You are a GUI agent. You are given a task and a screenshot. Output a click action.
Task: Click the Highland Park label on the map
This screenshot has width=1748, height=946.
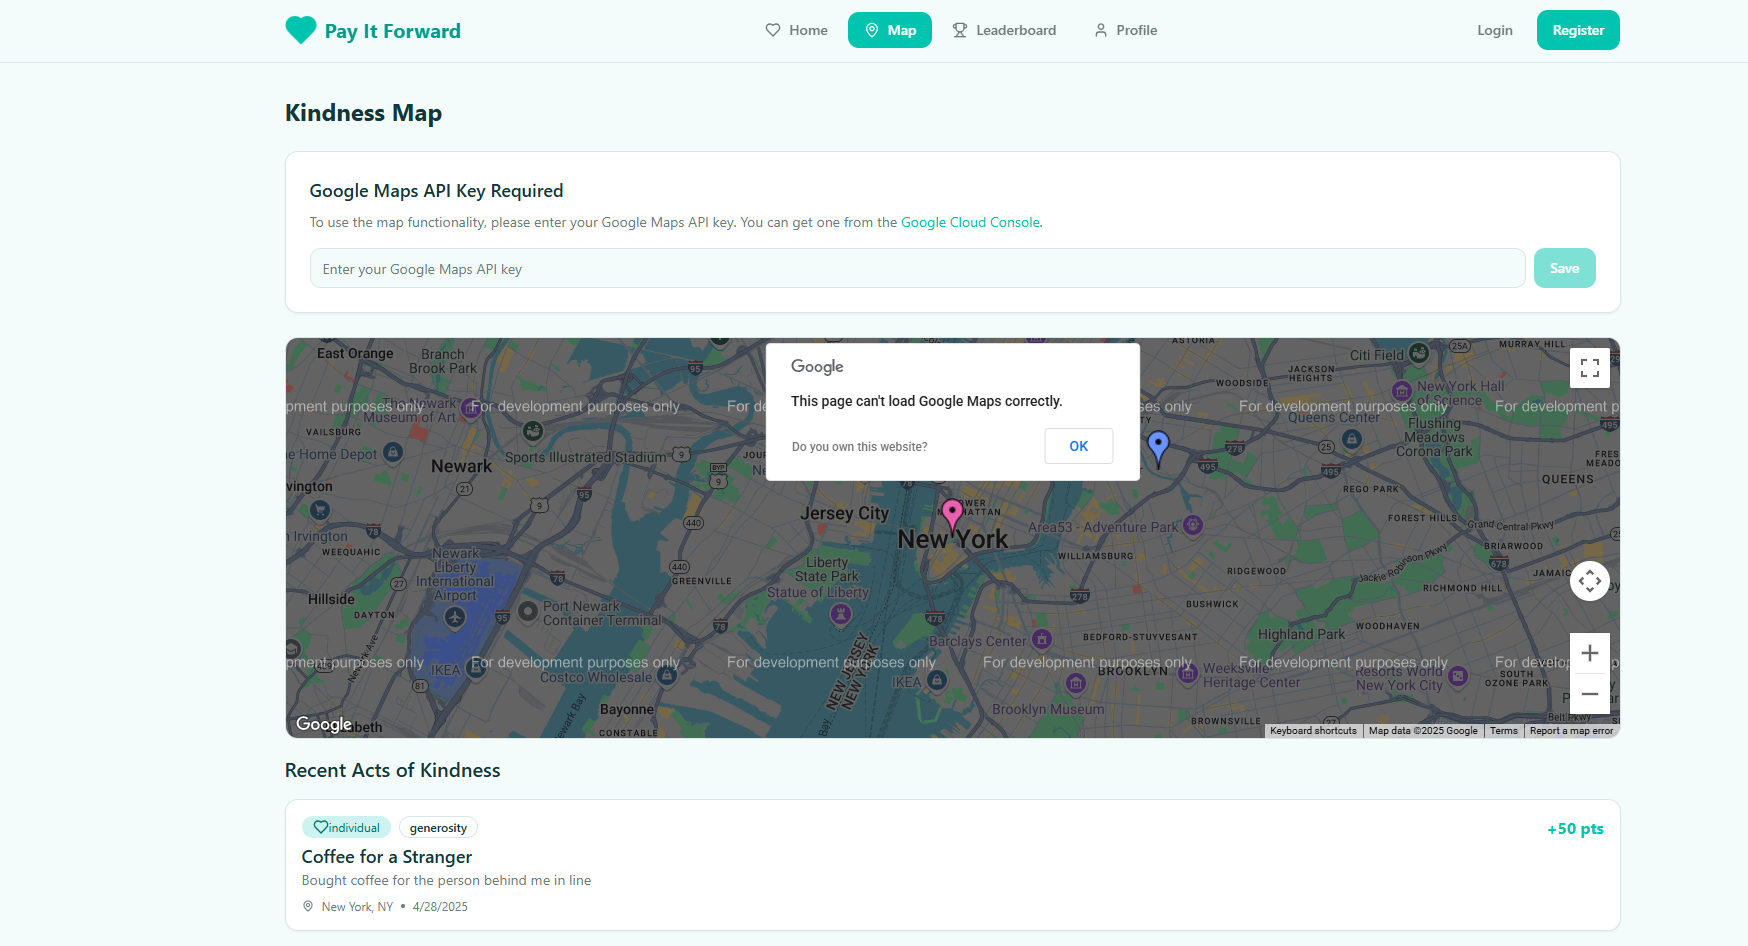(x=1301, y=634)
